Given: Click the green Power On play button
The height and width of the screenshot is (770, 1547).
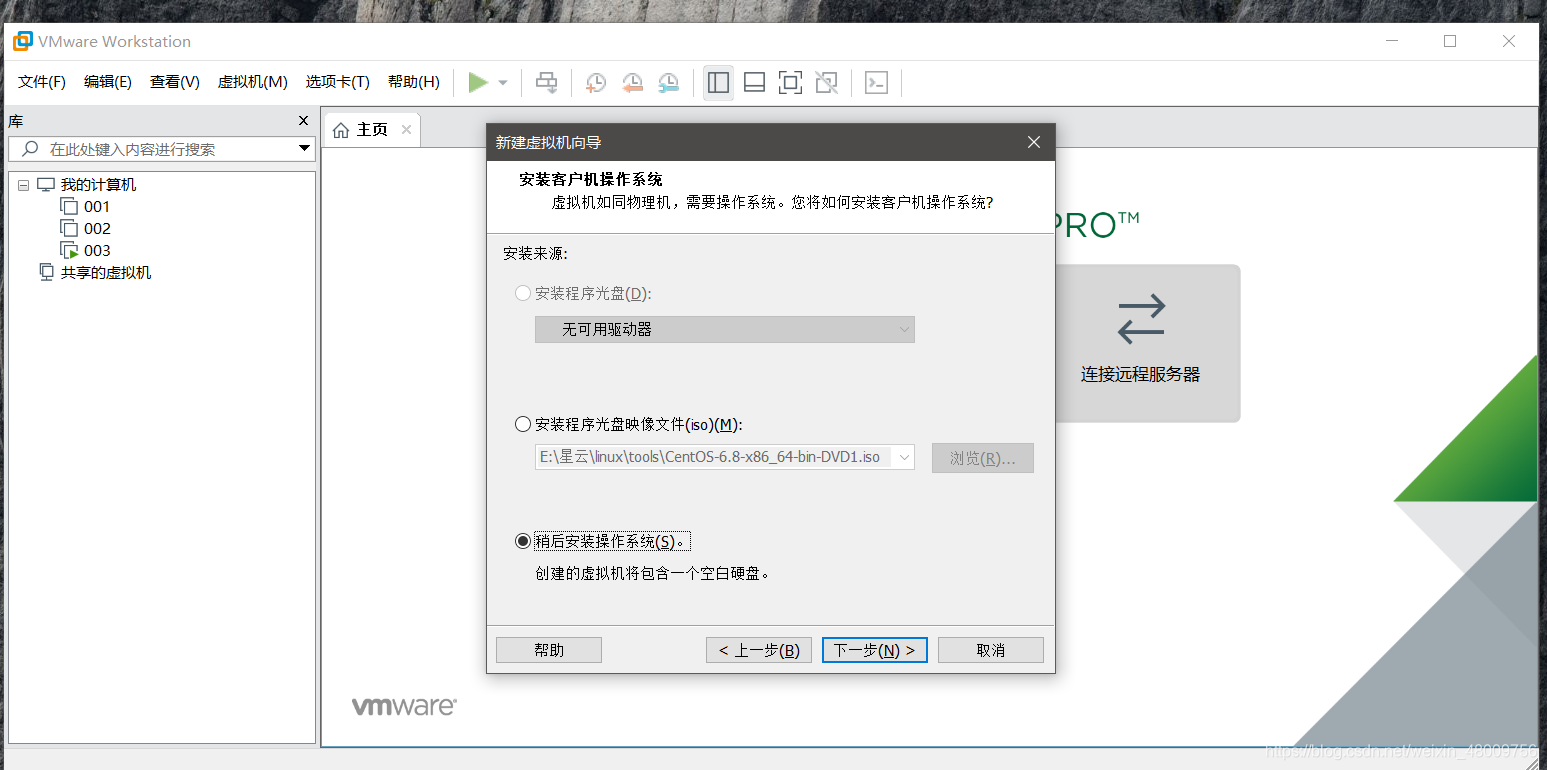Looking at the screenshot, I should coord(478,82).
